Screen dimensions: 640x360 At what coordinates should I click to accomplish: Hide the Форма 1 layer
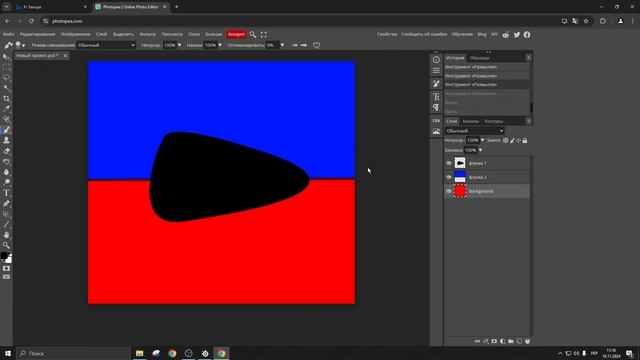tap(449, 163)
